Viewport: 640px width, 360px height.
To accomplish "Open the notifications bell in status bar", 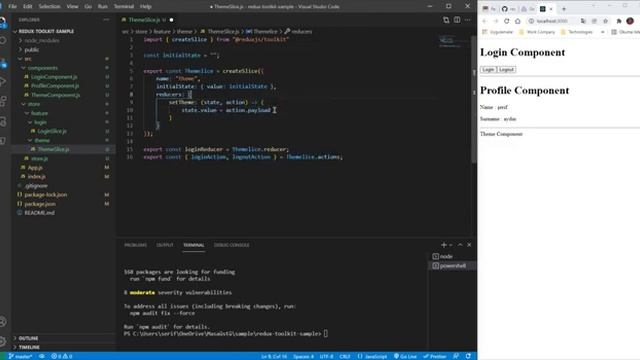I will (x=468, y=356).
